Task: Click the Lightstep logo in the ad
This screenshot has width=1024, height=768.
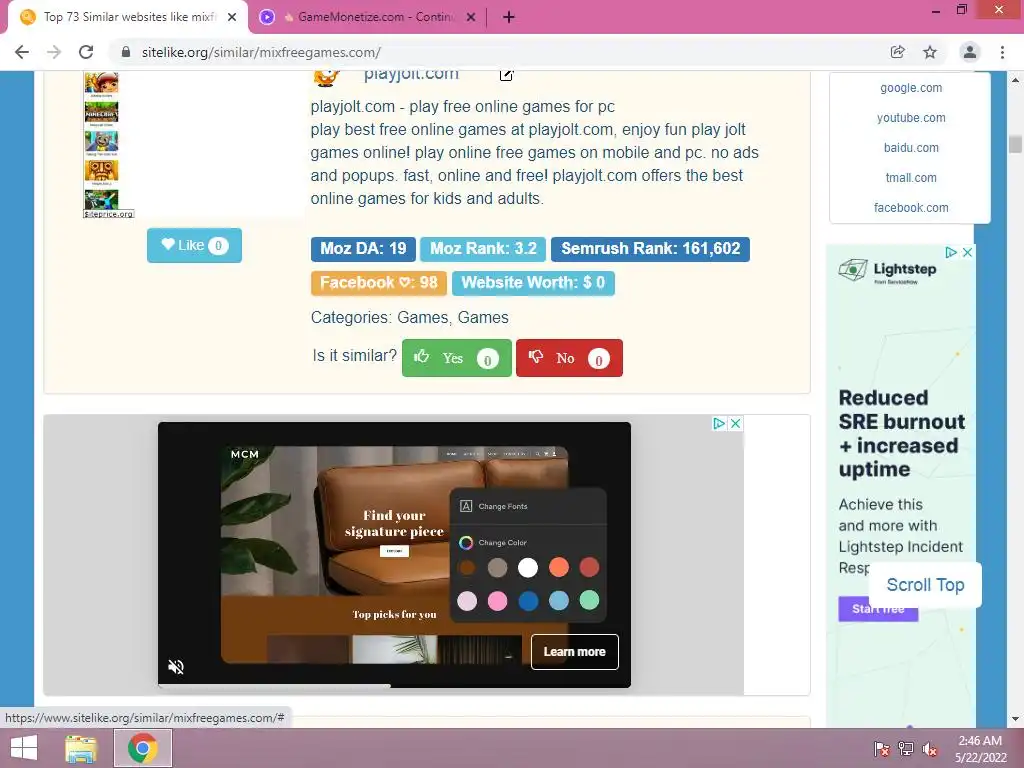Action: tap(888, 270)
